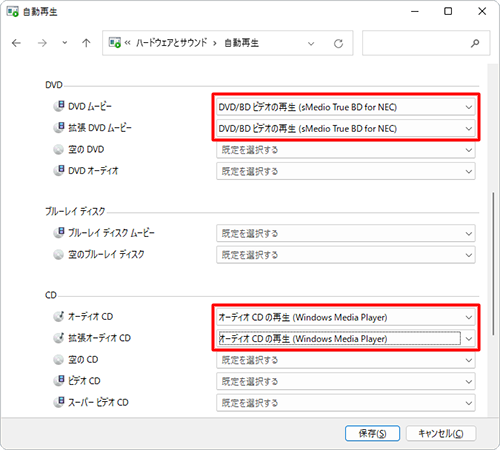The width and height of the screenshot is (500, 450).
Task: Click the control panel icon in the address bar
Action: tap(115, 43)
